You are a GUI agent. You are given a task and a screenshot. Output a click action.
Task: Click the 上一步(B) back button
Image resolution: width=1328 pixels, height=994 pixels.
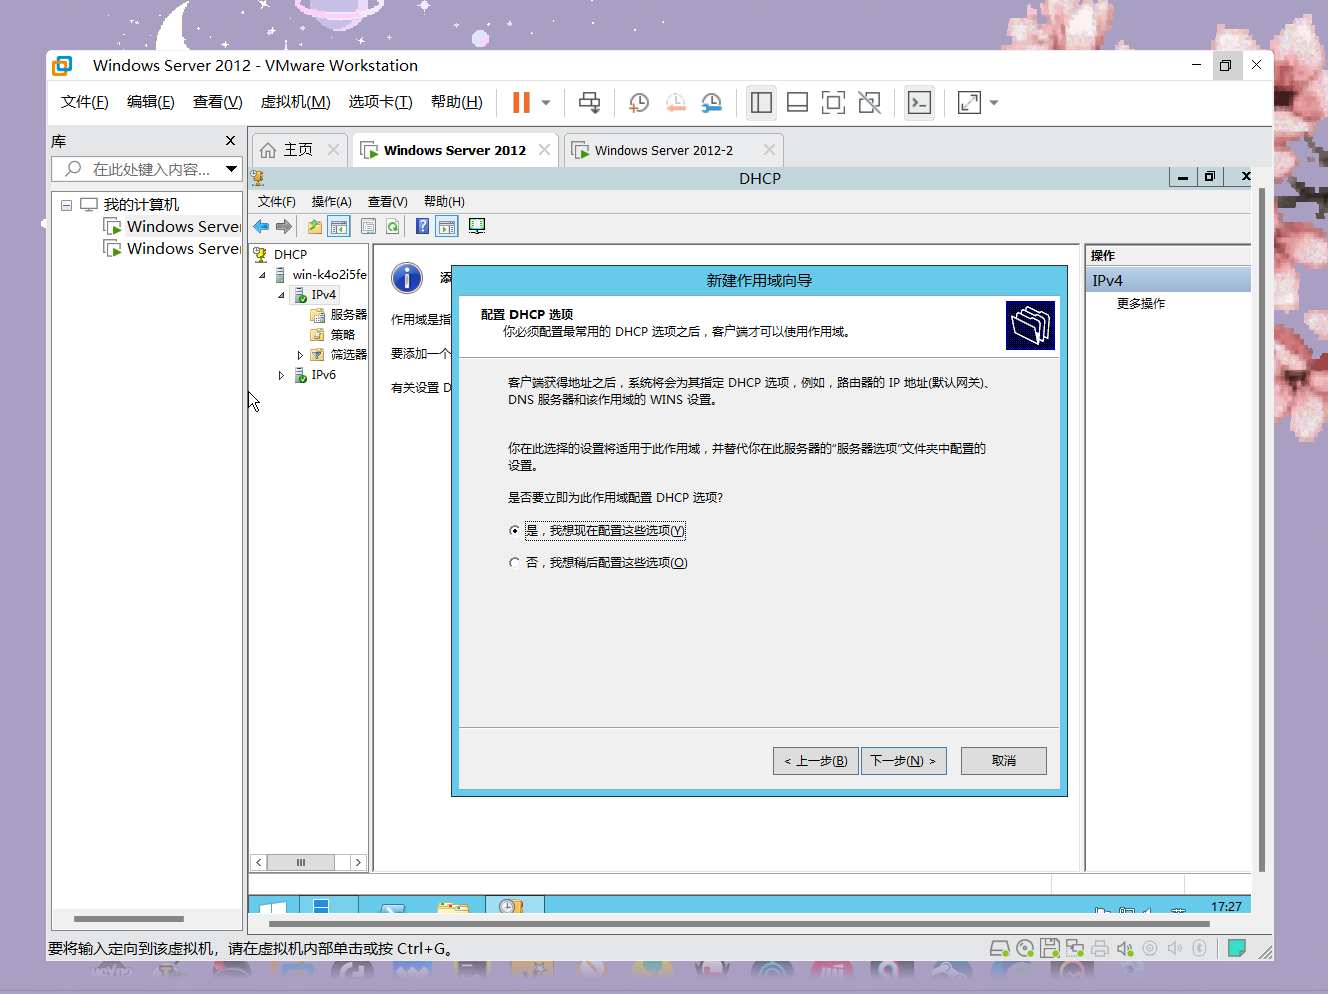tap(816, 761)
